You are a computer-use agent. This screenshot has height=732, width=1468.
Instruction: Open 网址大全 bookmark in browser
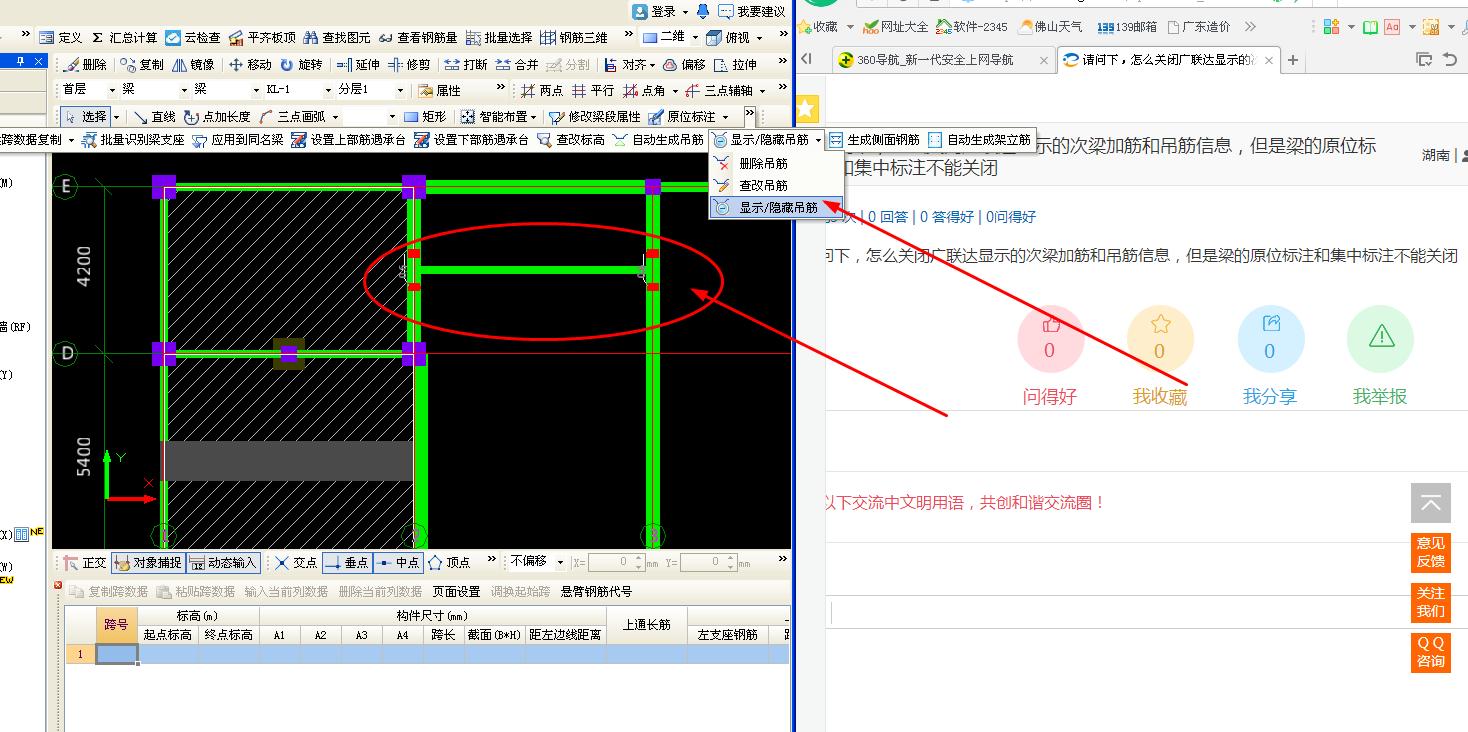tap(896, 27)
